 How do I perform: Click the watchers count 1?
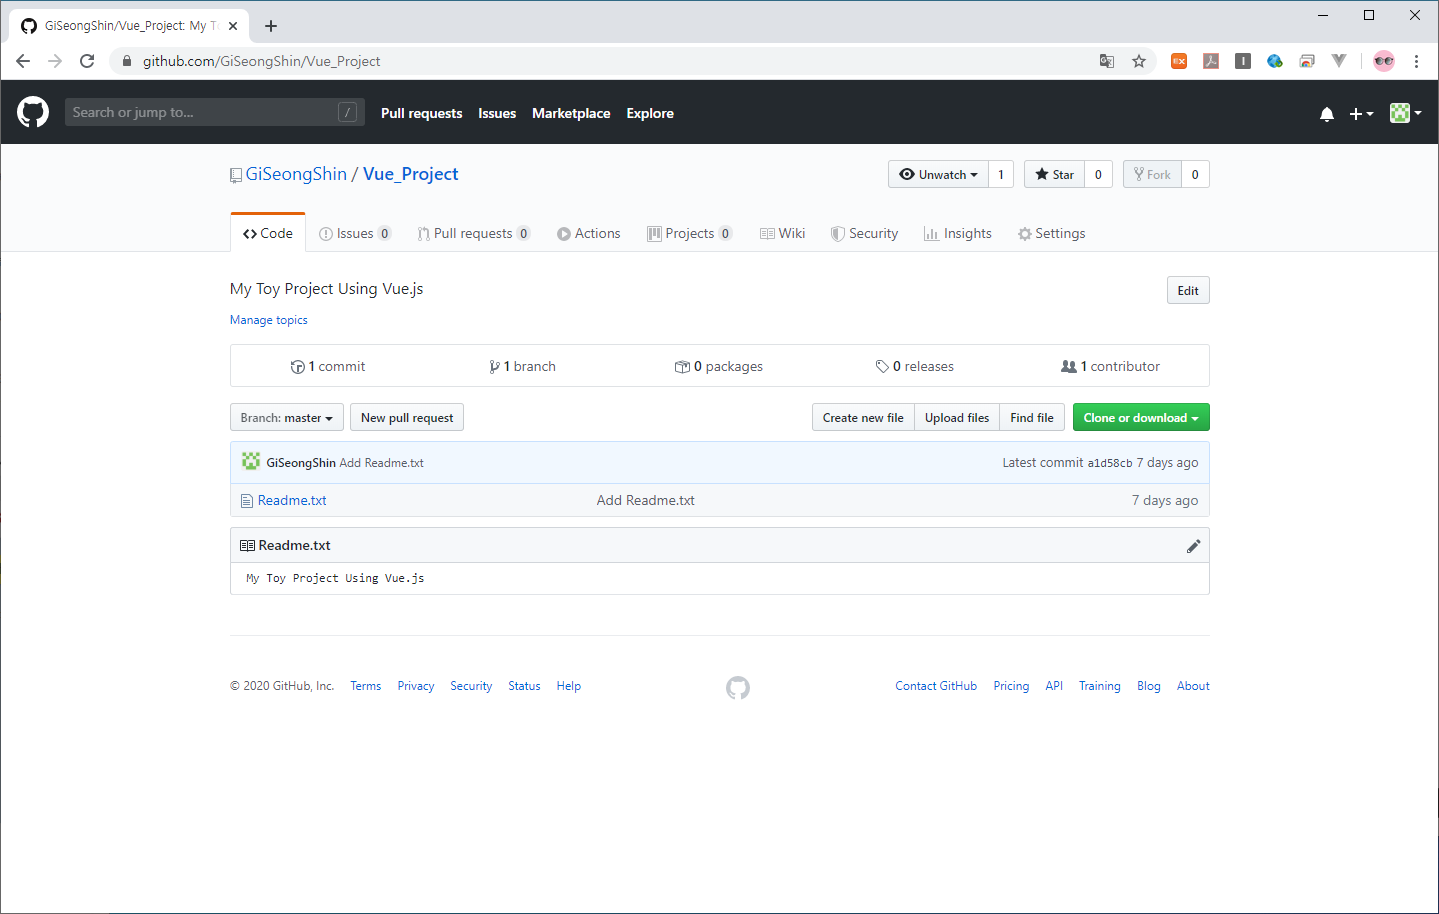point(1001,174)
